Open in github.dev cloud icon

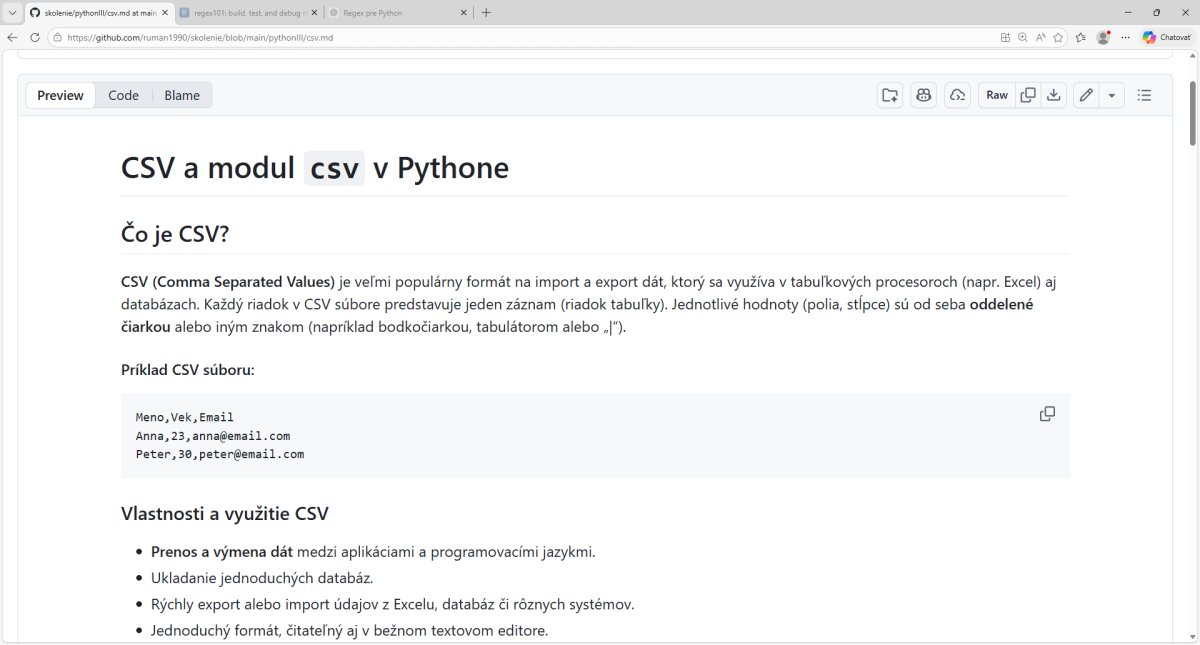pos(957,95)
